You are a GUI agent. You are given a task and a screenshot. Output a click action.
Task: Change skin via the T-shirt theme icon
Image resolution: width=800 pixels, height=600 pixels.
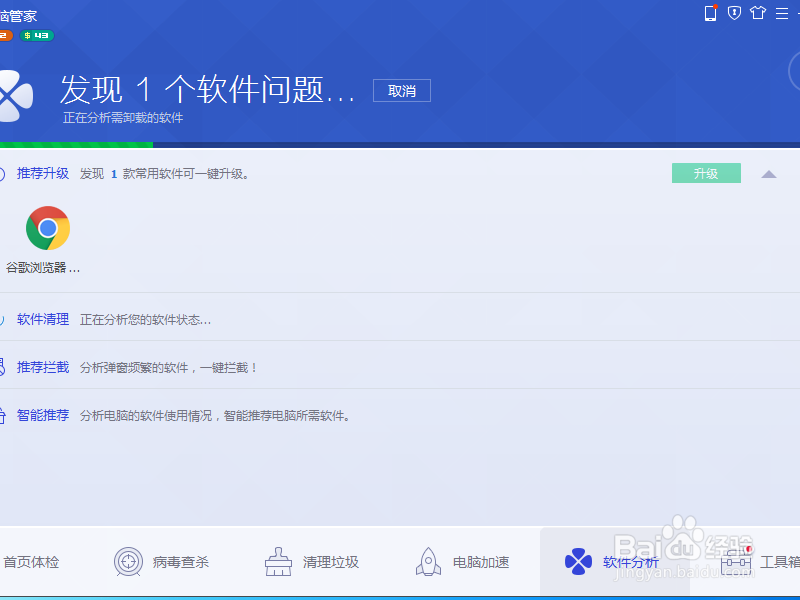pos(758,14)
